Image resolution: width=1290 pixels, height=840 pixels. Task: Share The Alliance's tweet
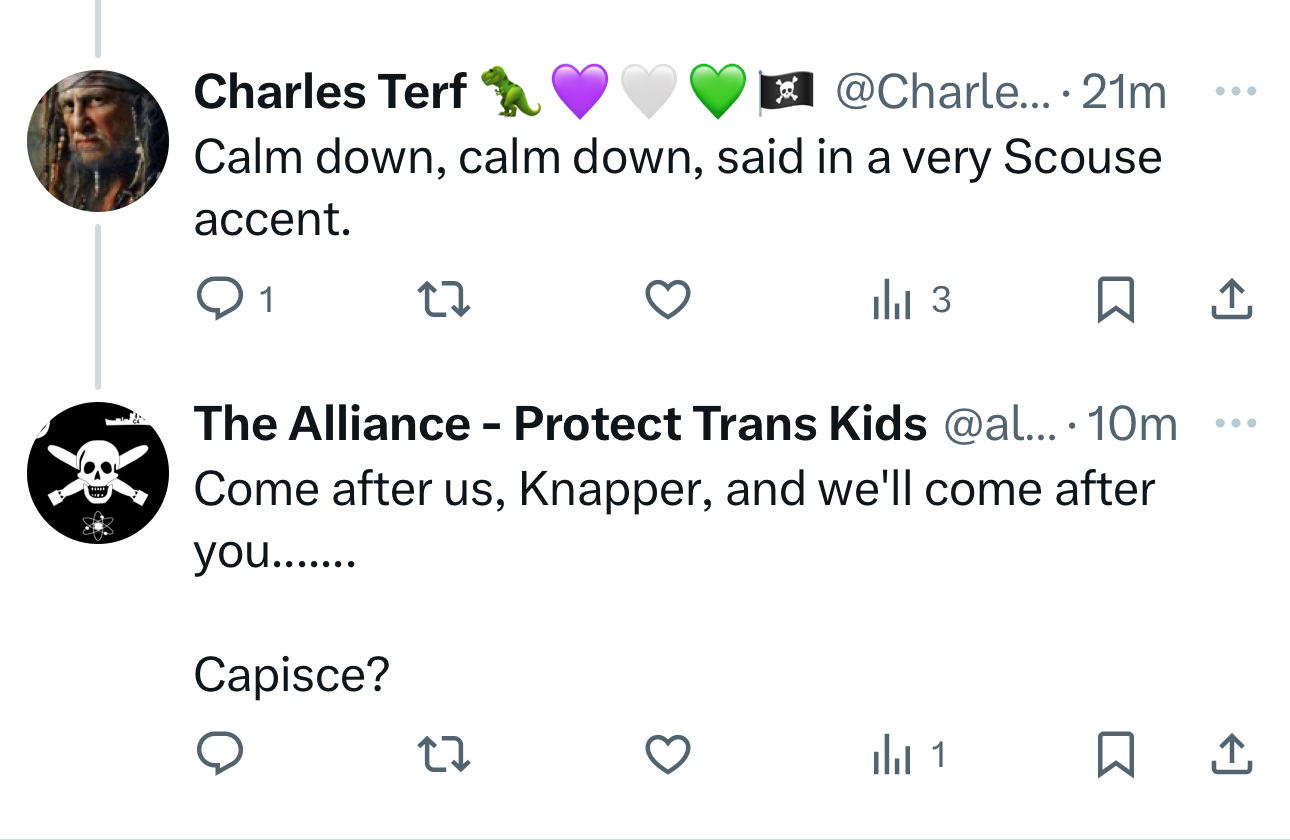tap(1232, 755)
